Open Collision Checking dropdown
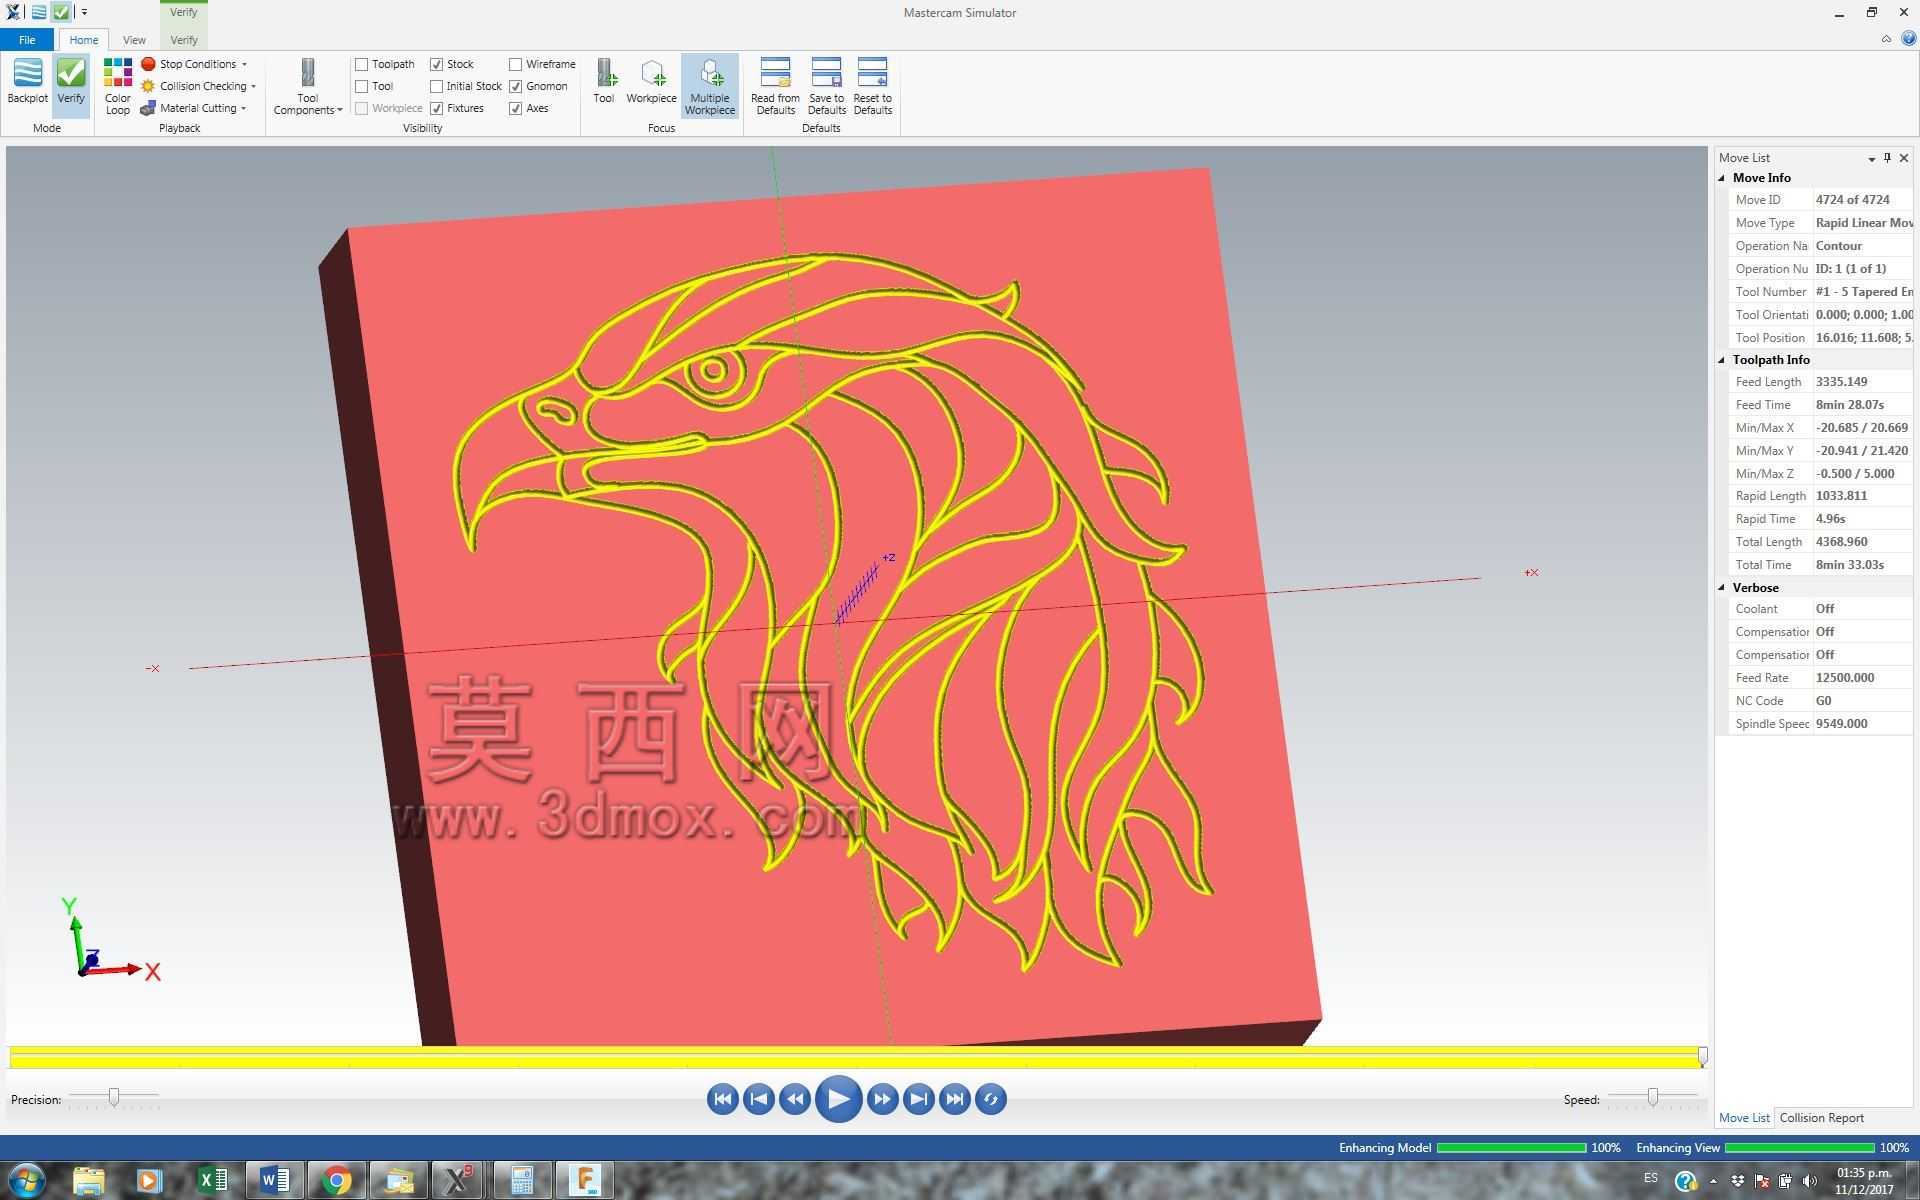 (x=200, y=86)
